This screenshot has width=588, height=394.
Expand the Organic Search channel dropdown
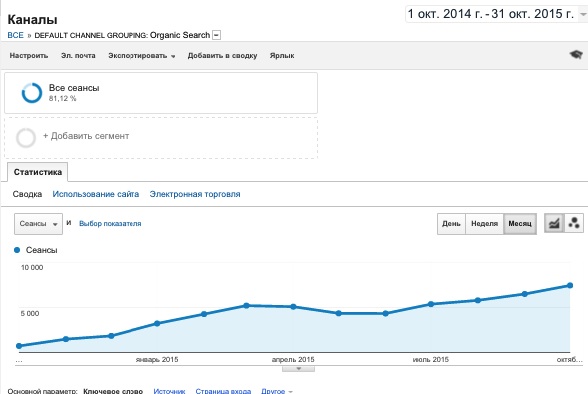pyautogui.click(x=216, y=35)
